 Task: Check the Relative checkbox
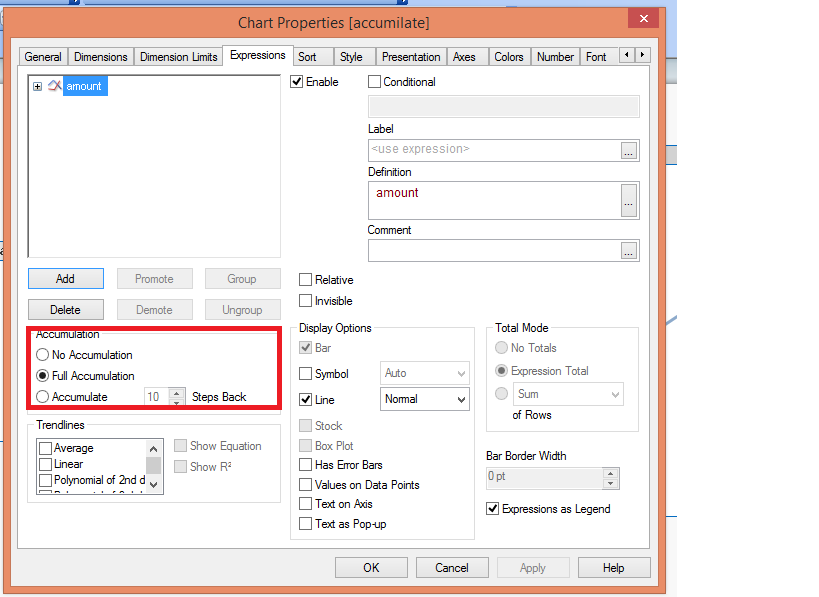[306, 280]
